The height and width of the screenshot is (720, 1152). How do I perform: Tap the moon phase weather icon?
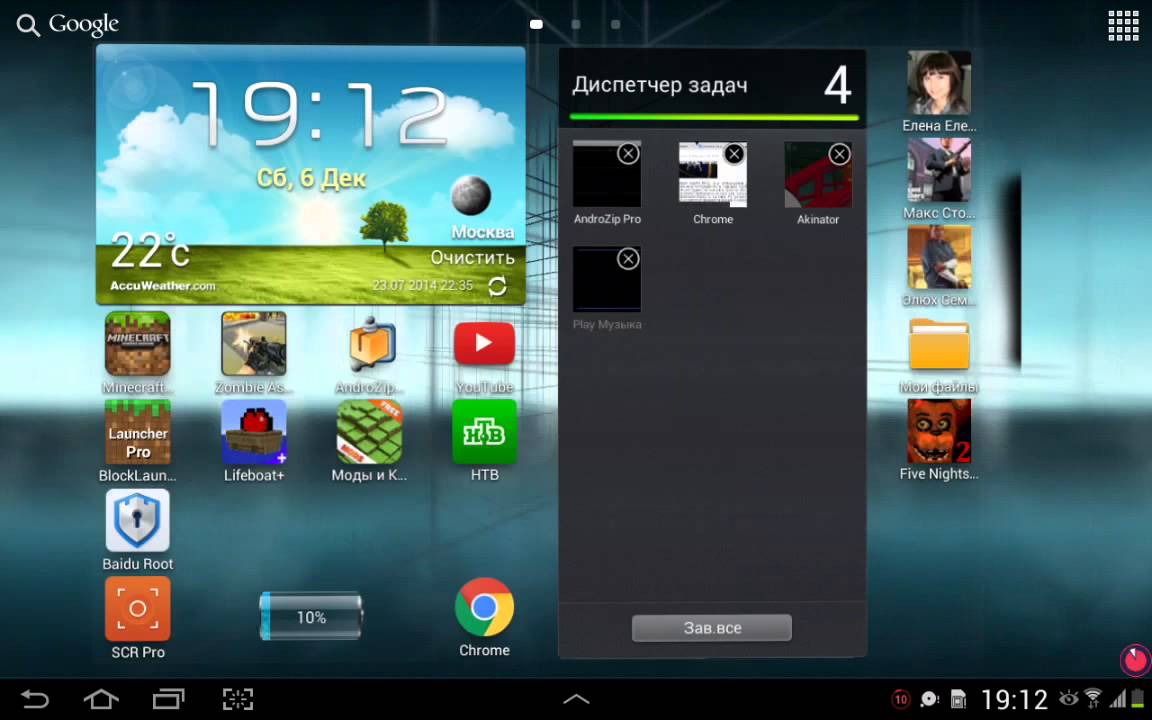click(x=470, y=195)
